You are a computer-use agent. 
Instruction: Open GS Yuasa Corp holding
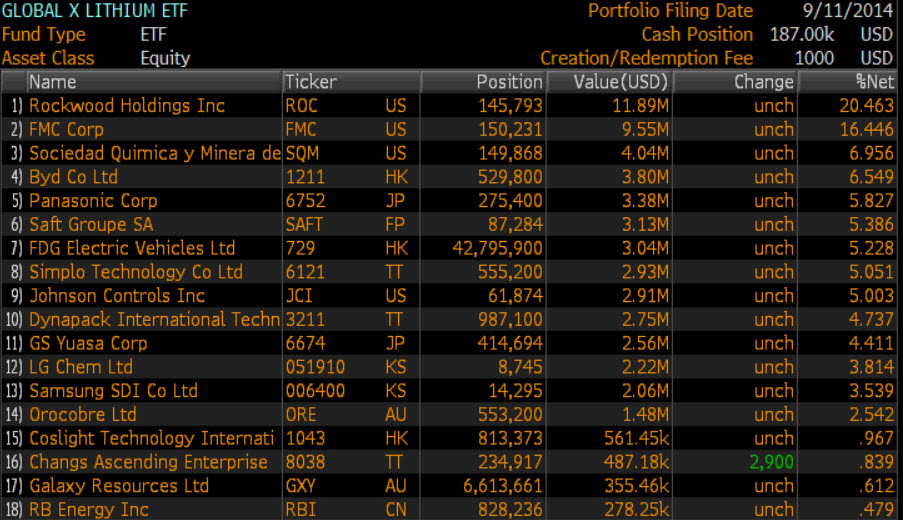tap(88, 343)
